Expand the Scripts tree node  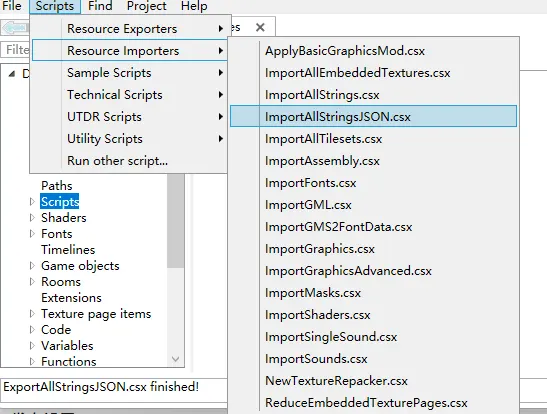(32, 202)
